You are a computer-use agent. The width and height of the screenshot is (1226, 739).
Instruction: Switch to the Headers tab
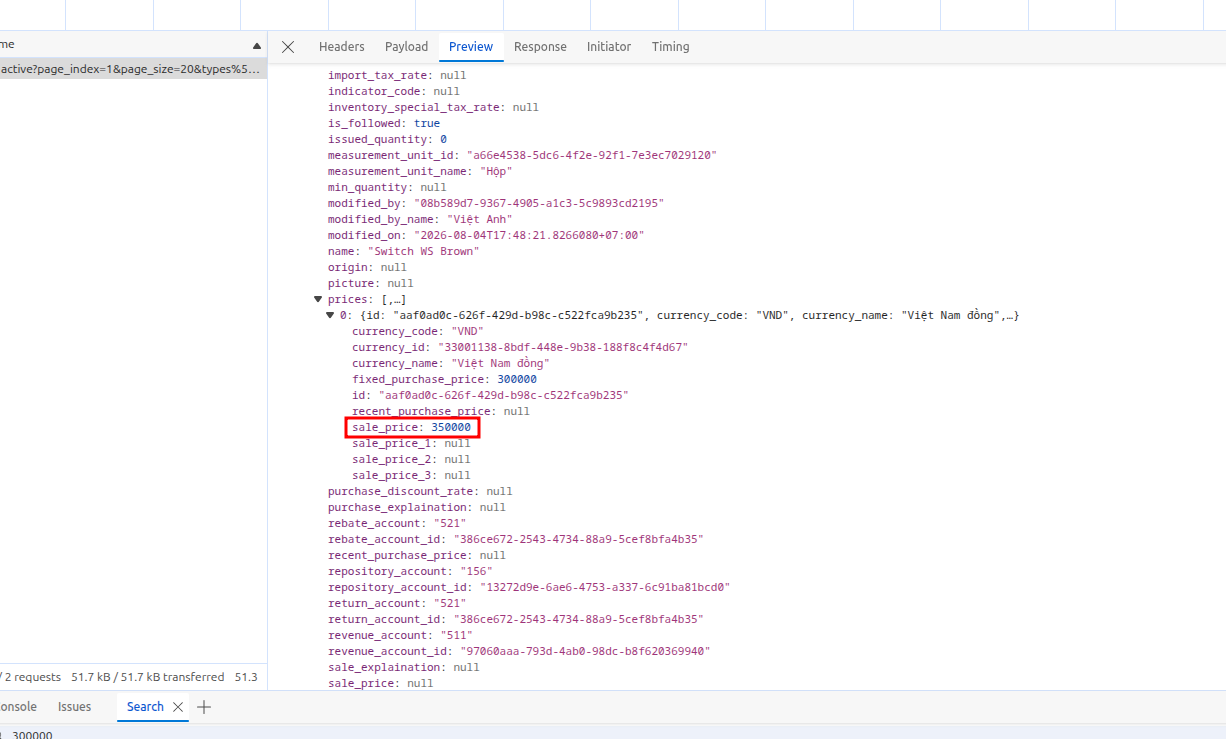[x=342, y=47]
